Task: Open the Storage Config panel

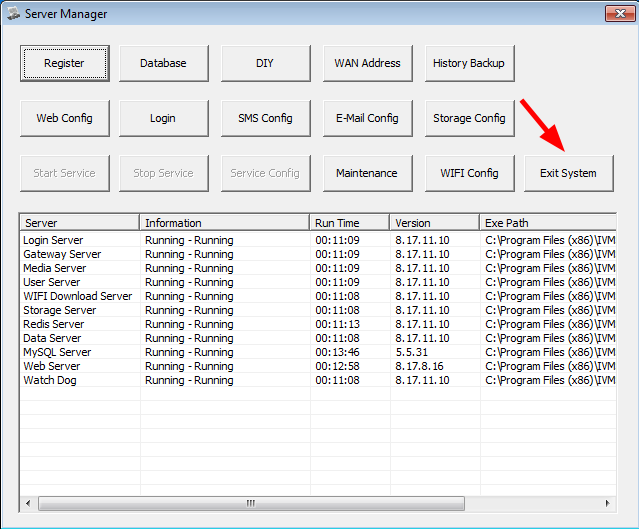Action: click(468, 118)
